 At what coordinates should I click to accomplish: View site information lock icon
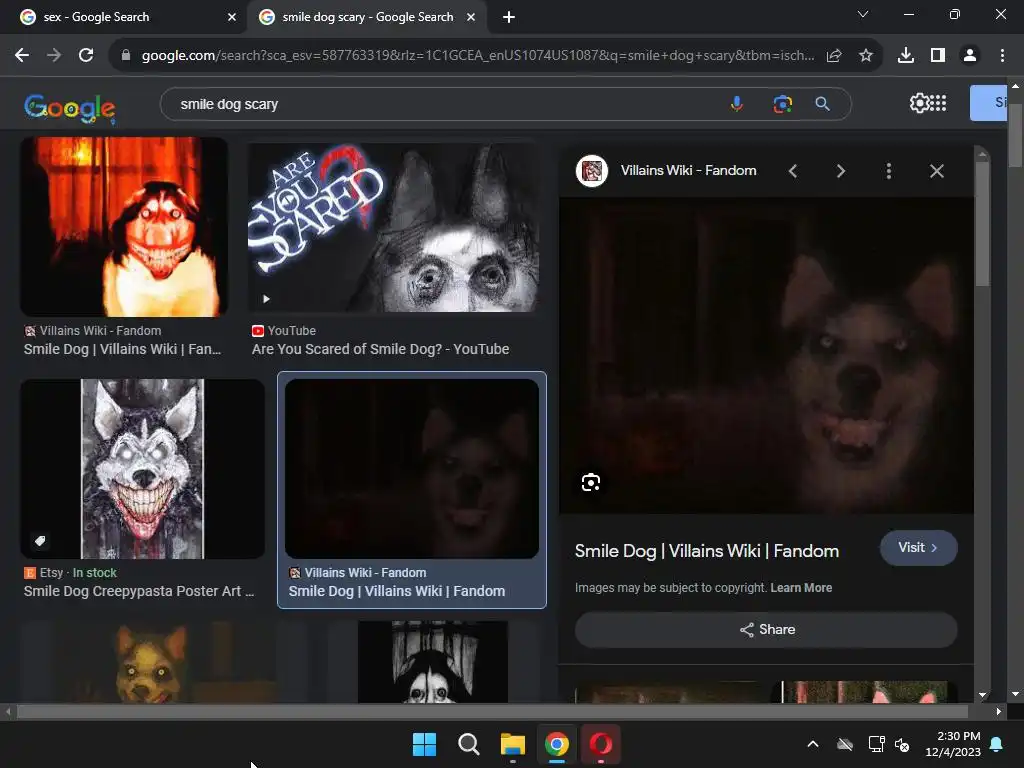(126, 56)
